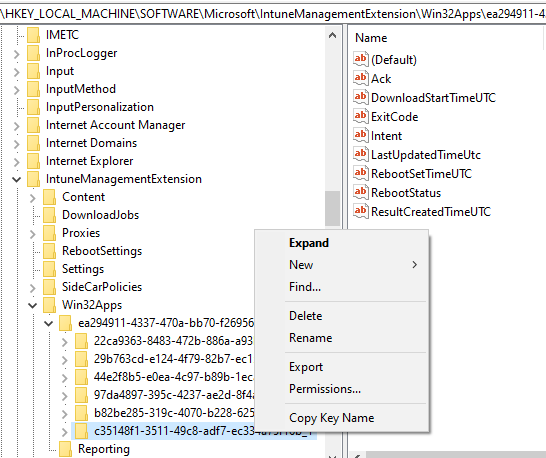Image resolution: width=546 pixels, height=458 pixels.
Task: Collapse the ea294911-4337 key
Action: tap(48, 324)
